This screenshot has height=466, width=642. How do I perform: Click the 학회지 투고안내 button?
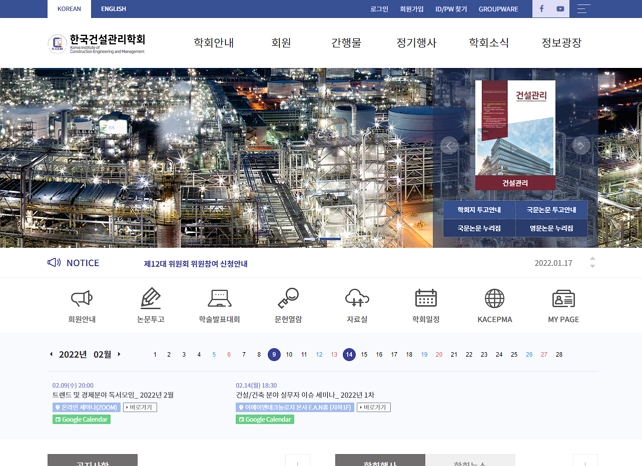[479, 210]
